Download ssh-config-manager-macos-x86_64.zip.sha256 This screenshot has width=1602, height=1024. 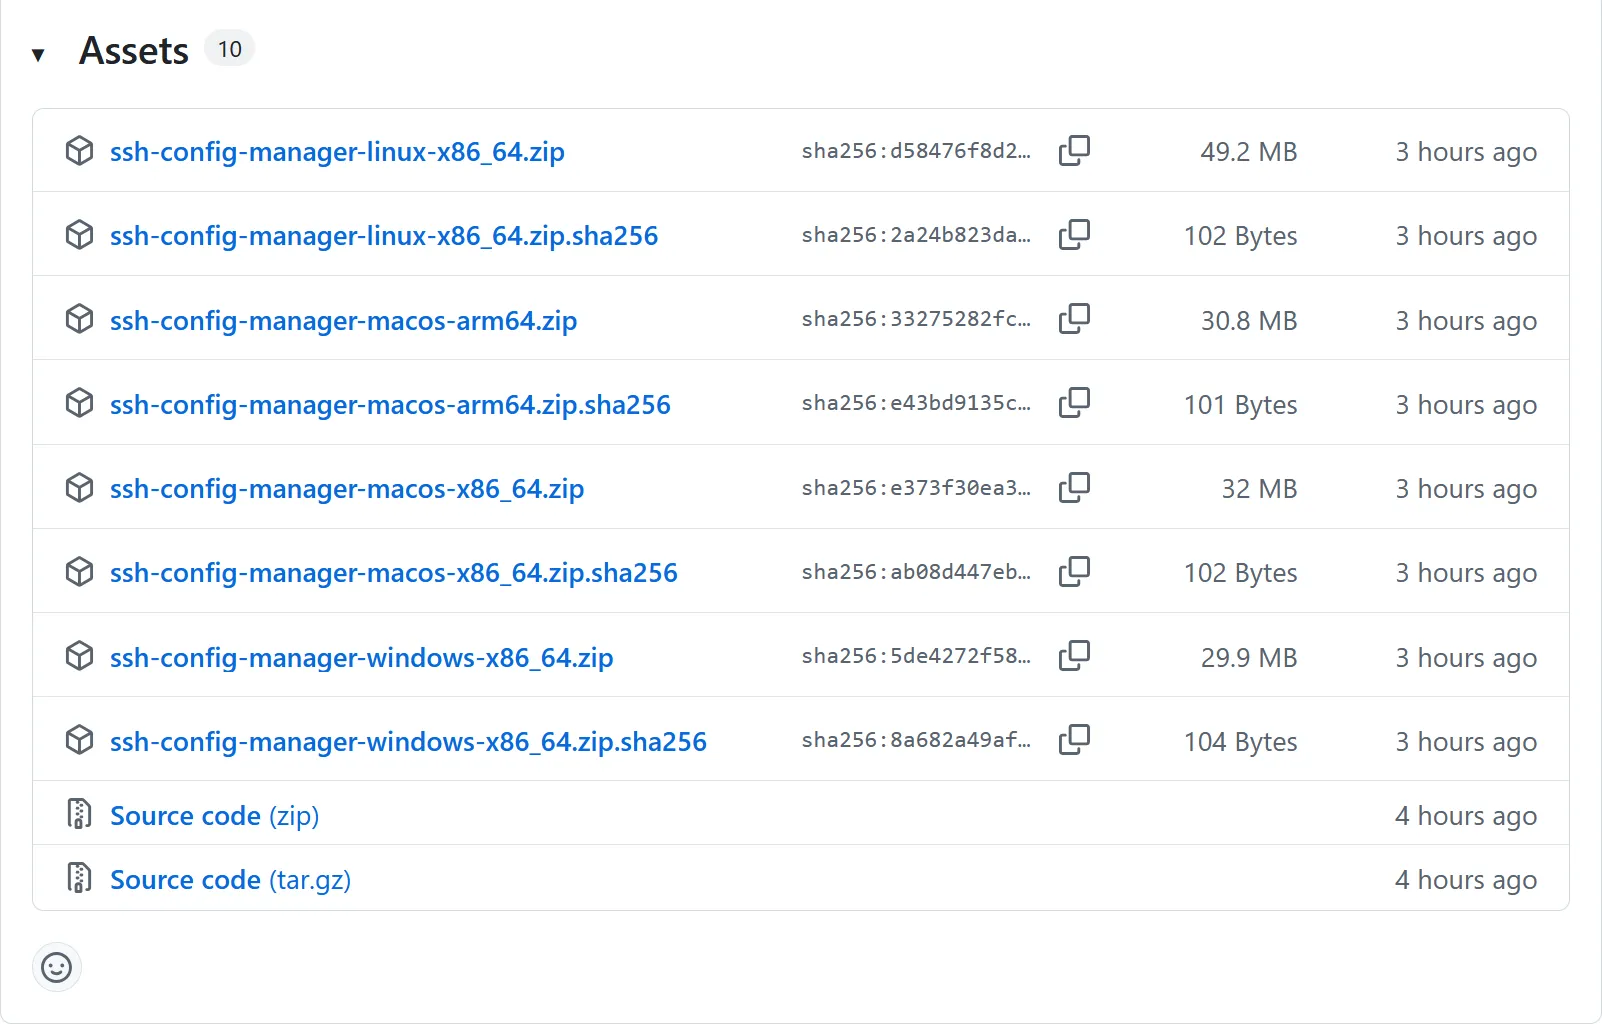394,573
